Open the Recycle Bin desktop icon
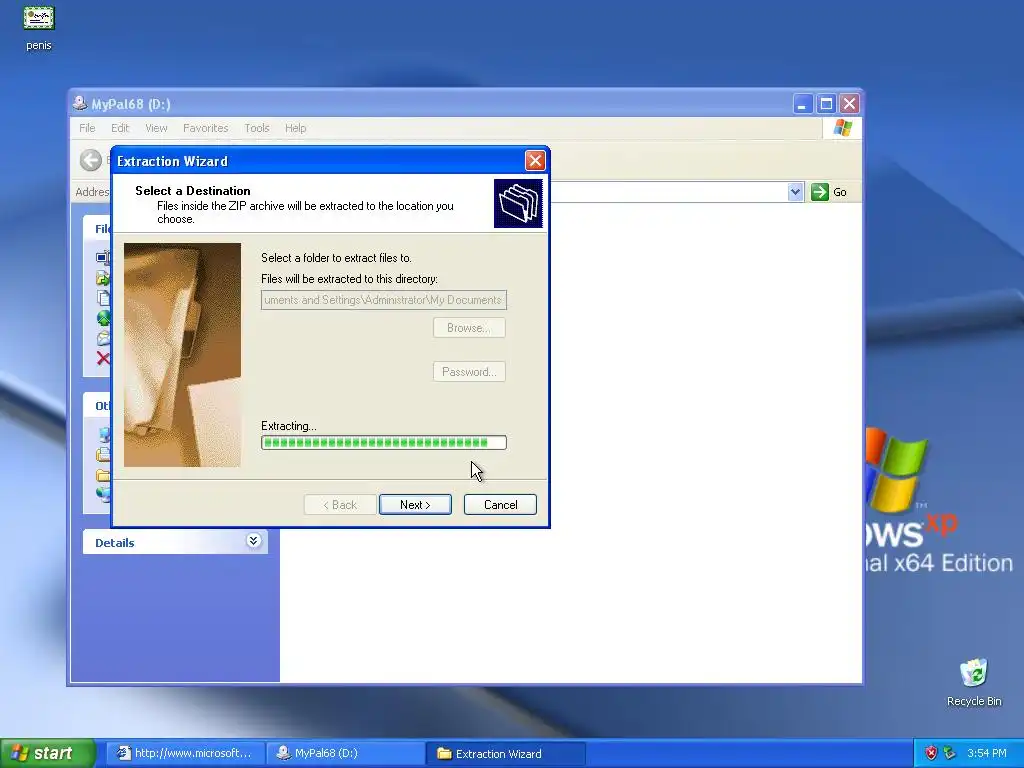 (x=974, y=681)
